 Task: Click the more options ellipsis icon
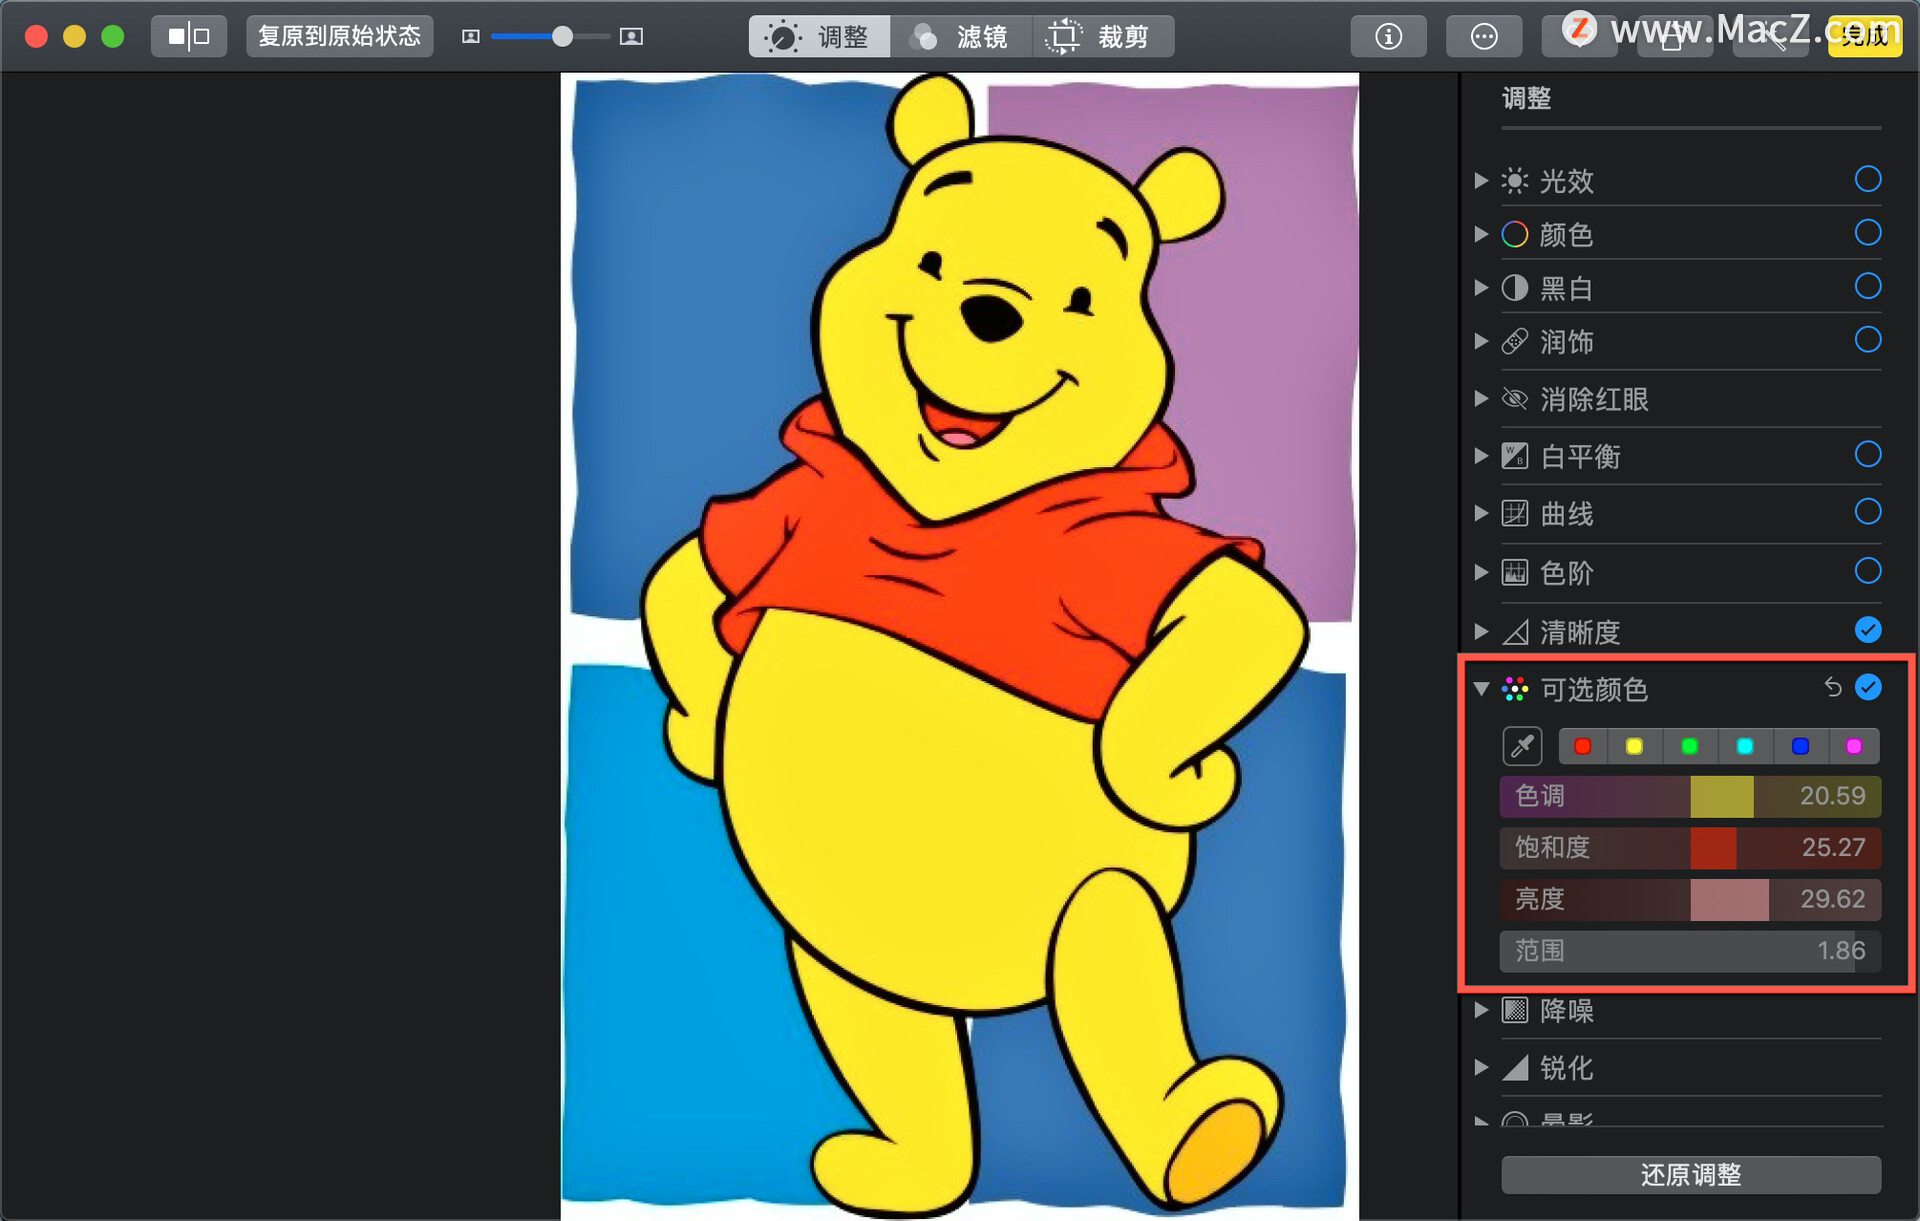click(1484, 37)
